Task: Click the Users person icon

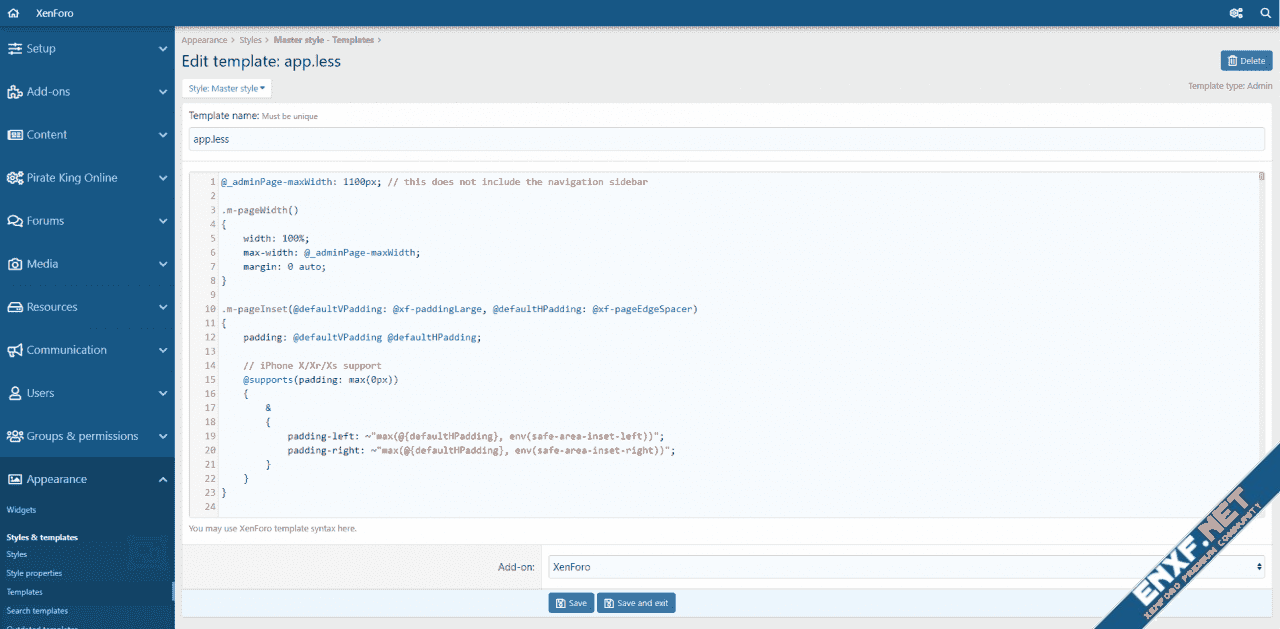Action: point(15,393)
